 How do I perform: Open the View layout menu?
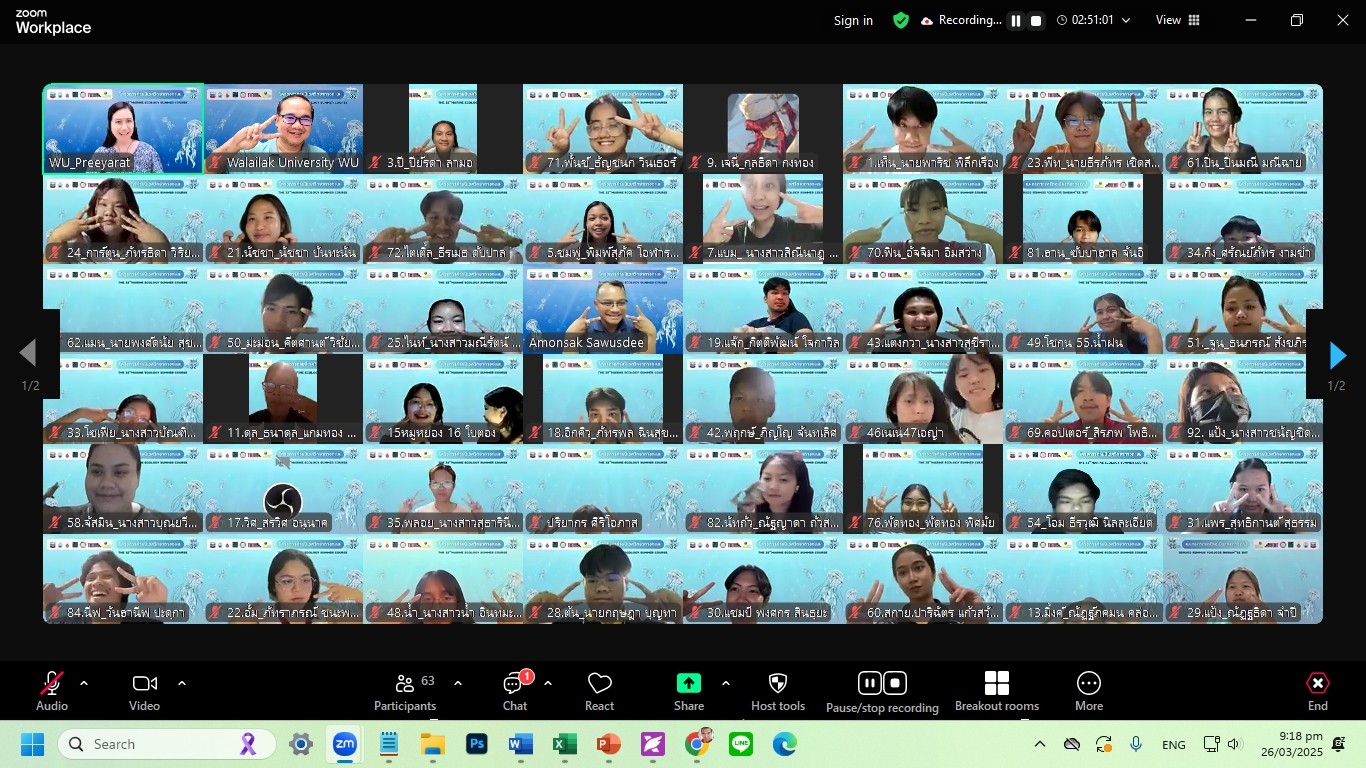point(1178,20)
